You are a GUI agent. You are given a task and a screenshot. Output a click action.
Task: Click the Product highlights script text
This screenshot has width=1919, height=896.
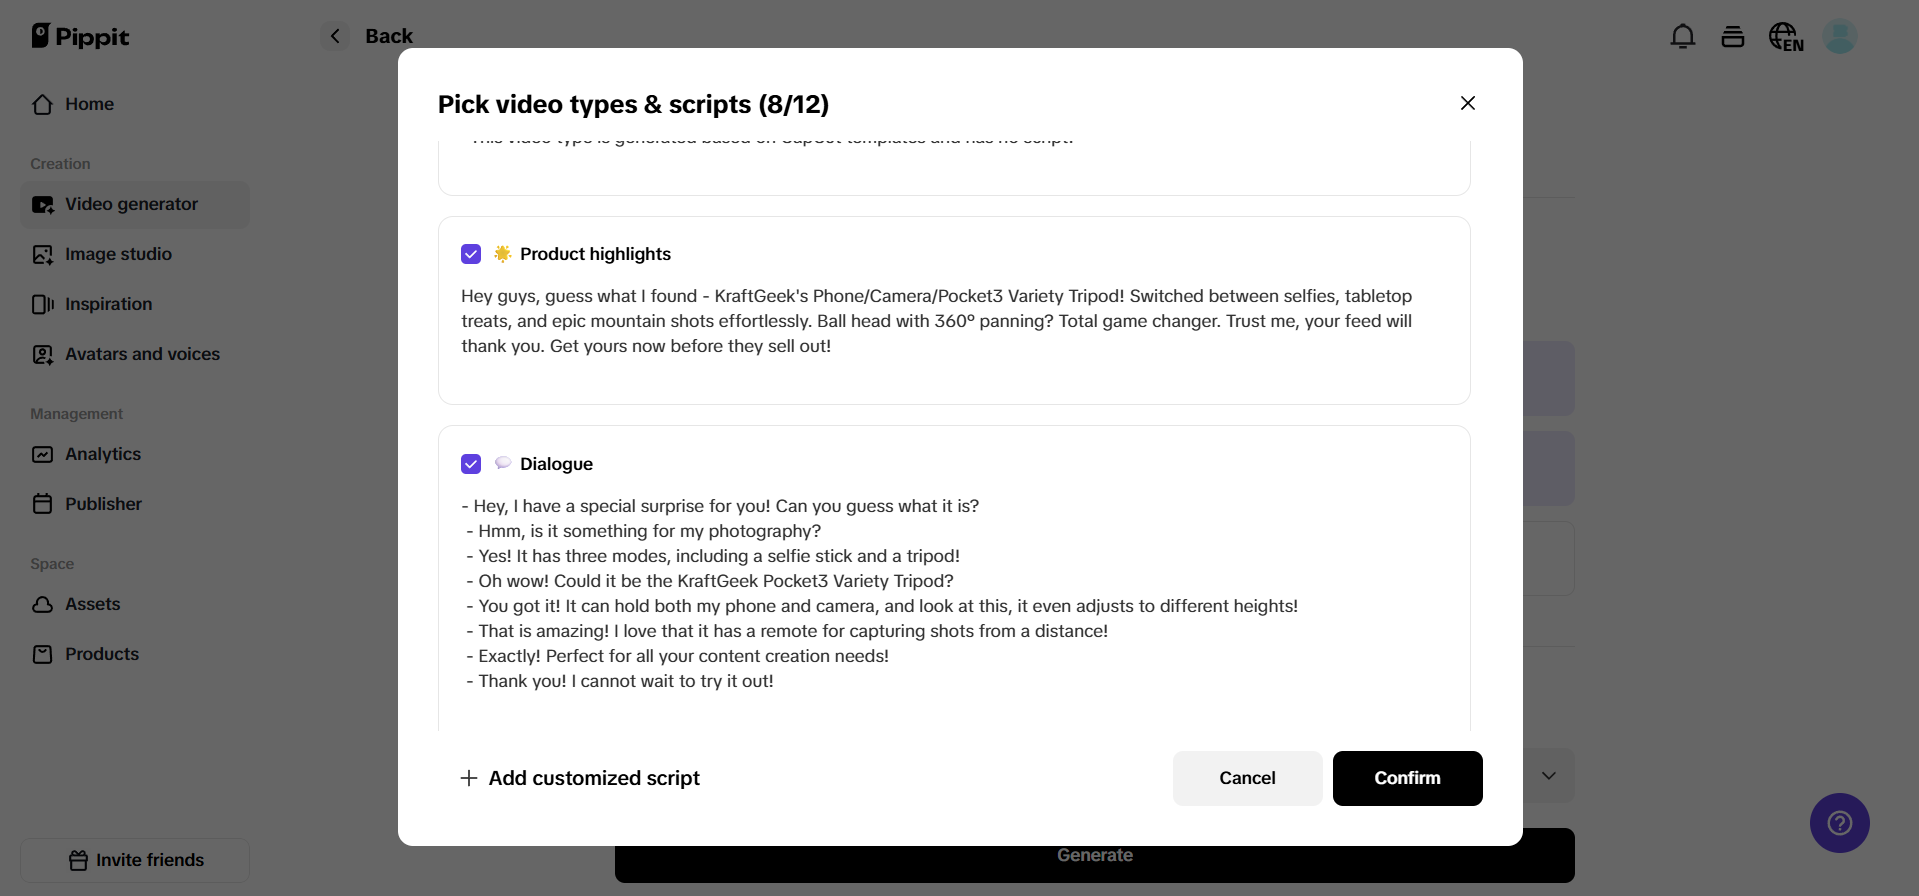[x=937, y=321]
